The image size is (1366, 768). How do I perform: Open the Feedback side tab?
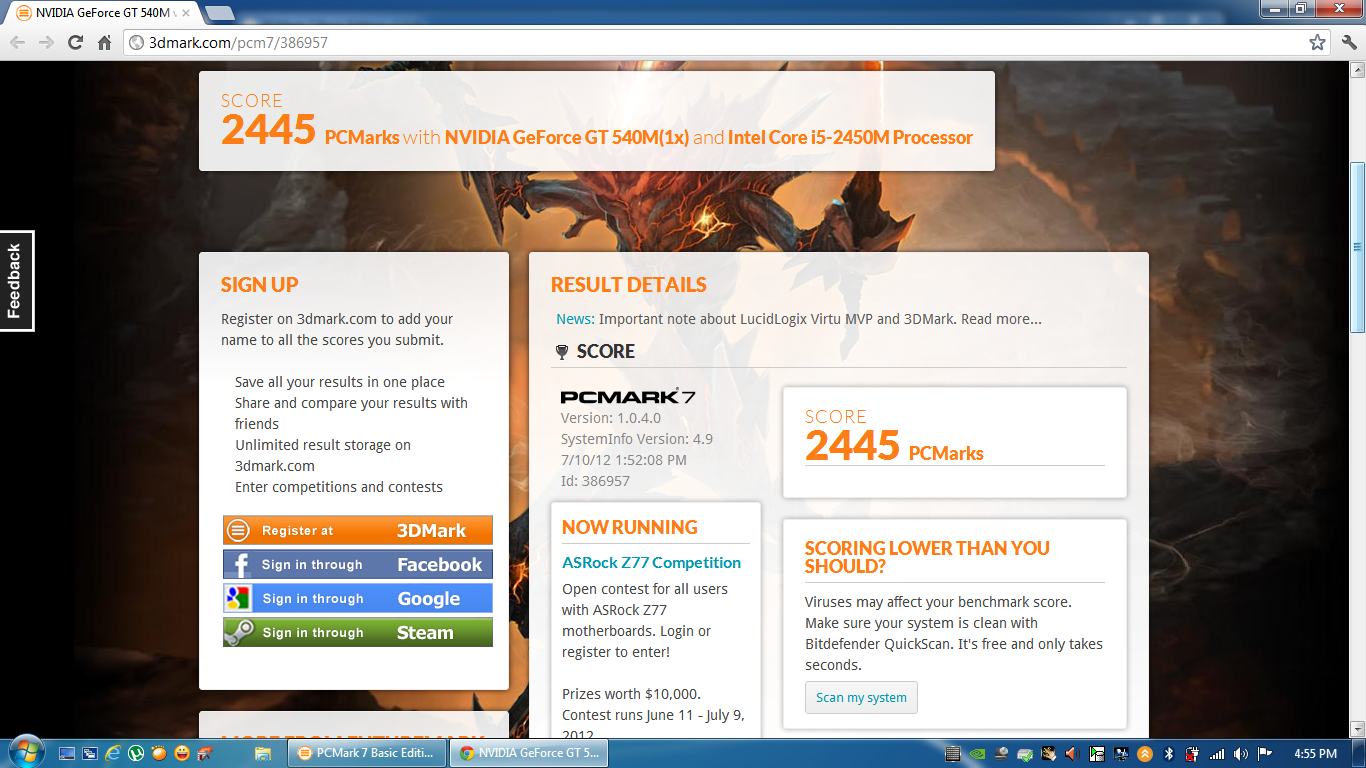tap(16, 281)
